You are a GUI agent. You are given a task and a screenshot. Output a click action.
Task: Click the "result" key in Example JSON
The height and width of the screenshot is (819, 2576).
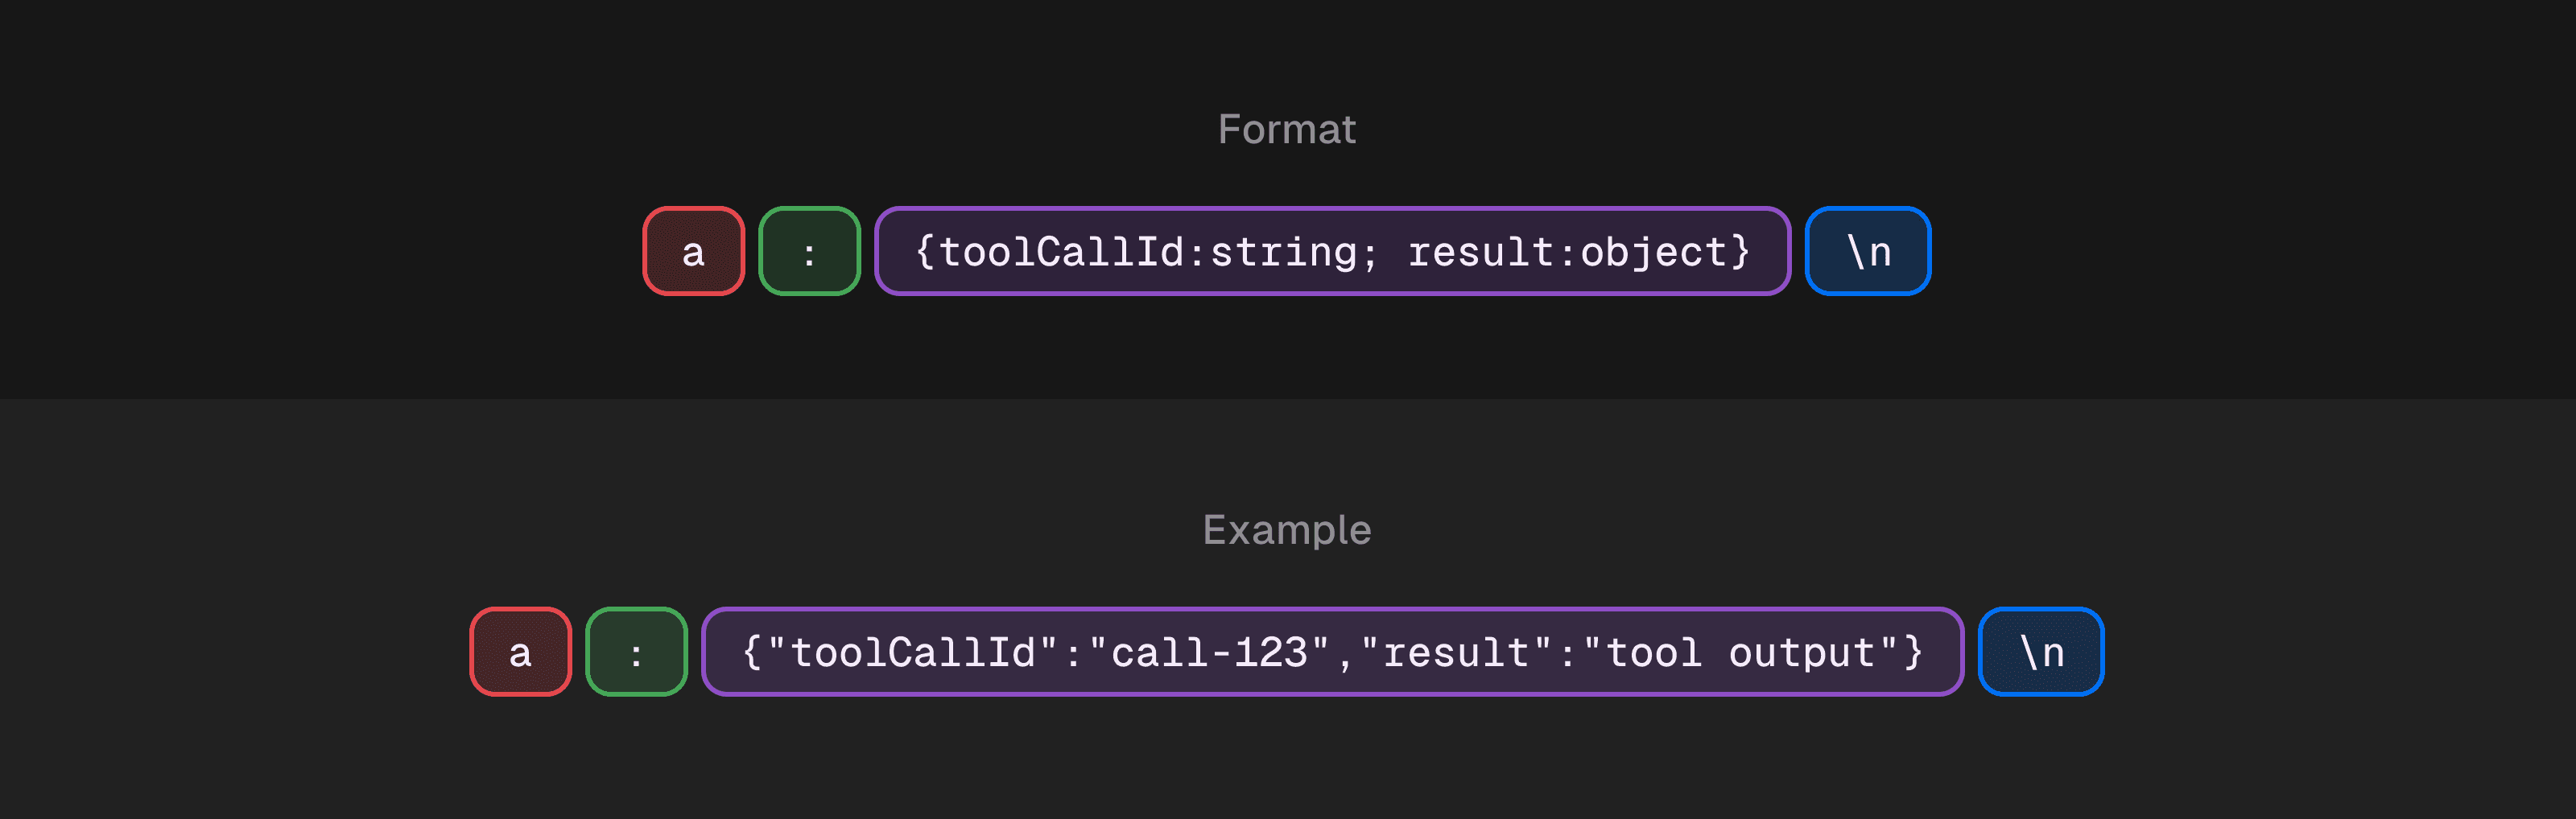tap(1455, 653)
